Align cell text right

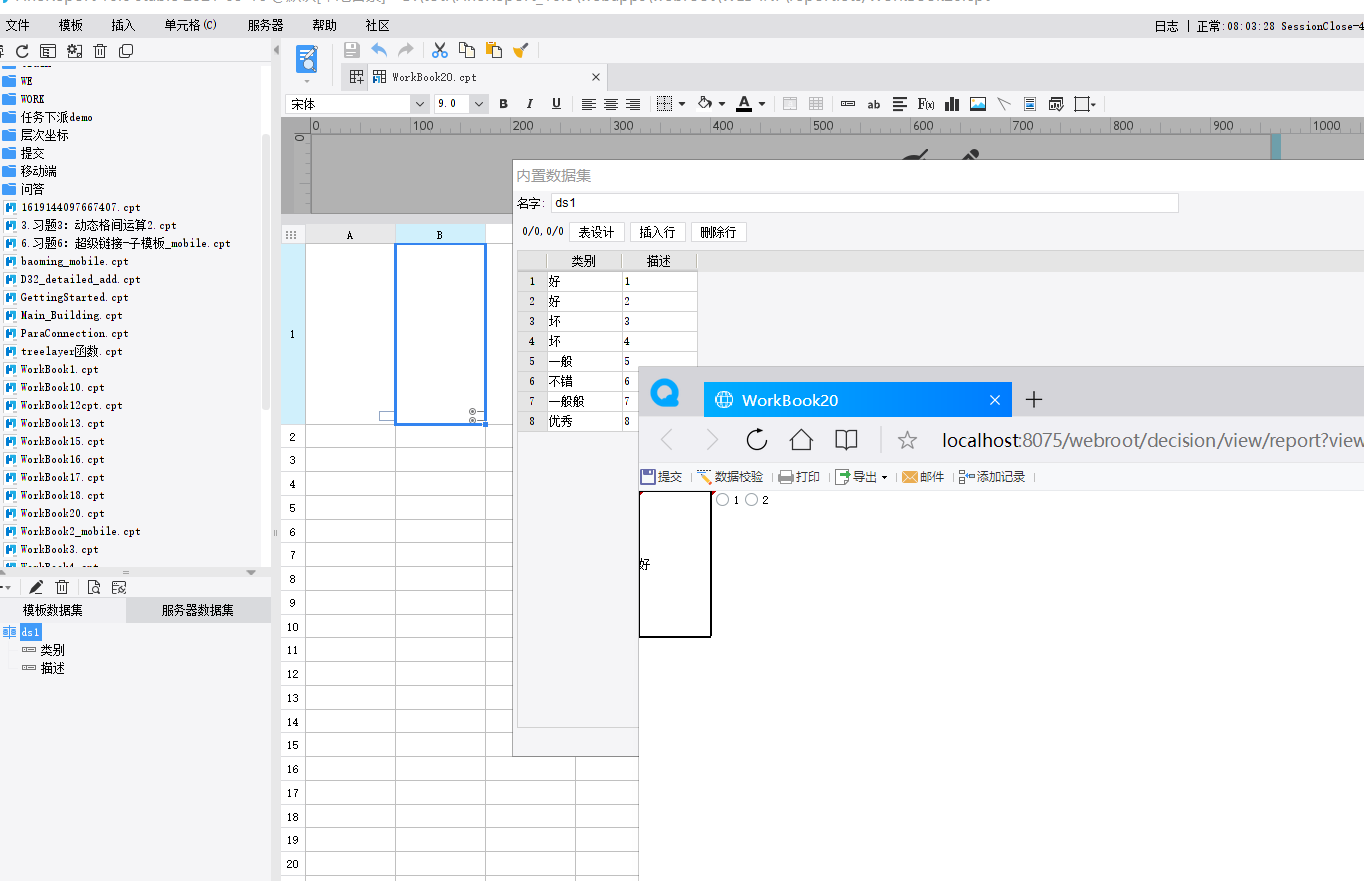pos(633,104)
